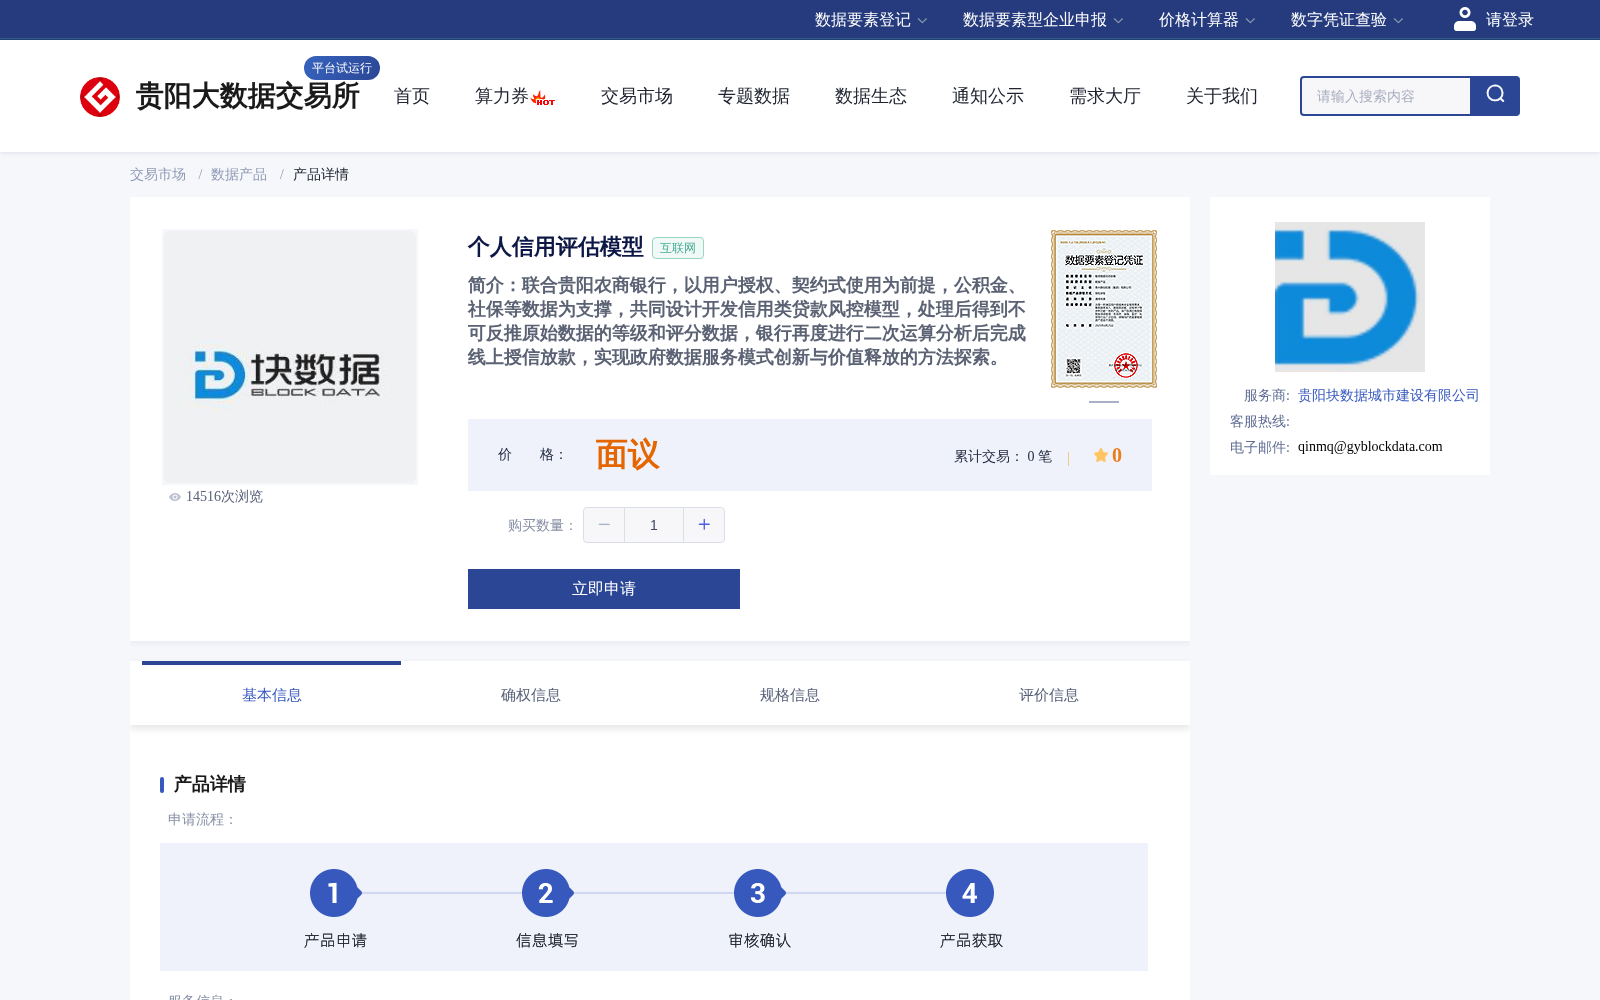Switch to the 评价信息 tab
The image size is (1600, 1000).
click(x=1049, y=695)
